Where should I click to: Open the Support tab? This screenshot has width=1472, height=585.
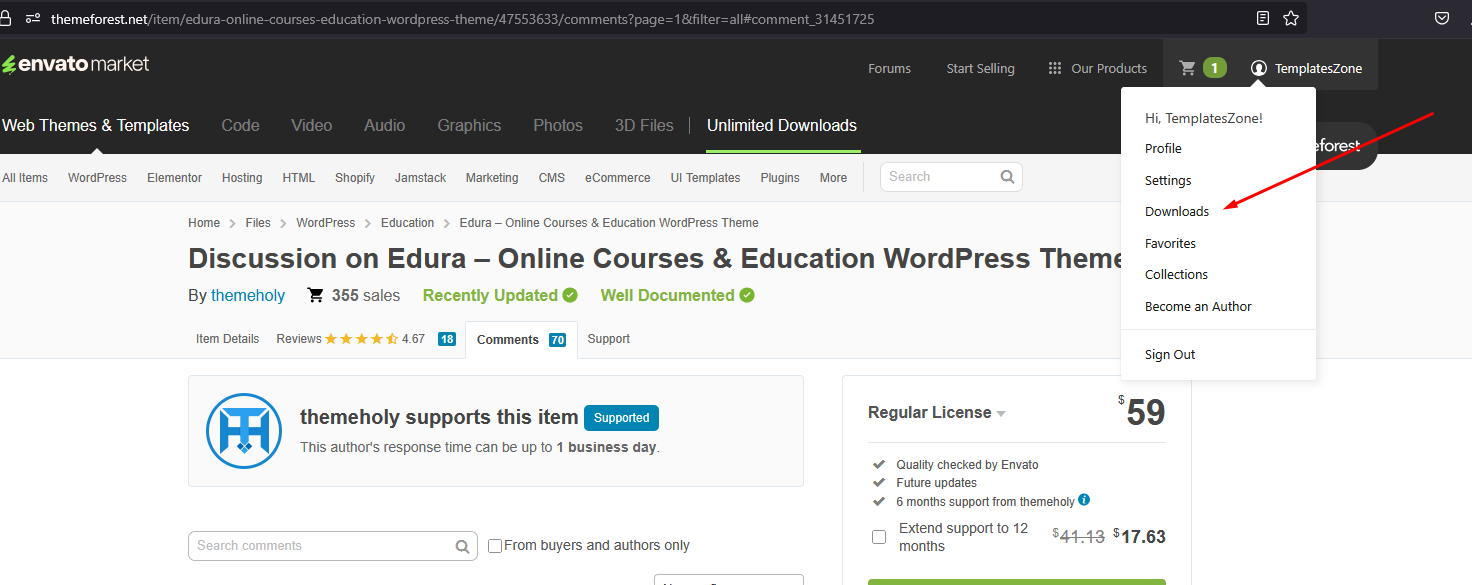pos(608,339)
